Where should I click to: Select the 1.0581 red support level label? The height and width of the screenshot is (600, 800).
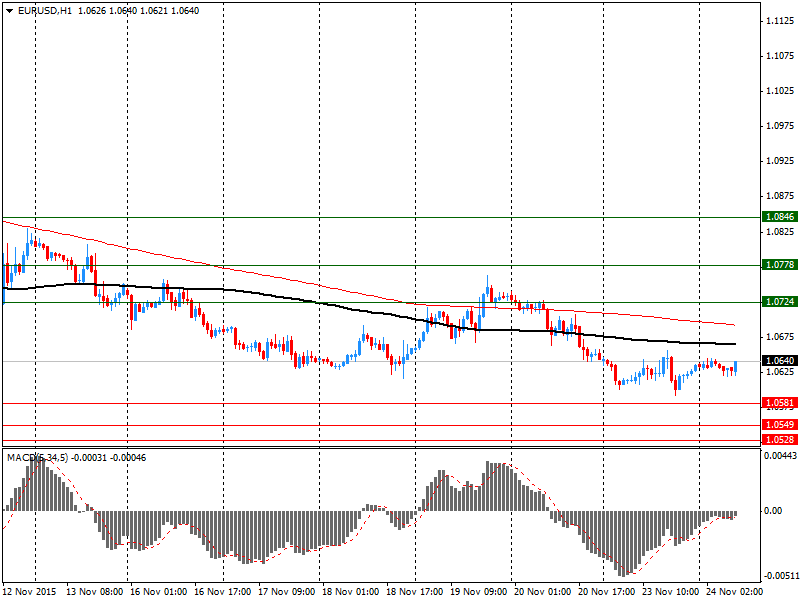tap(780, 403)
